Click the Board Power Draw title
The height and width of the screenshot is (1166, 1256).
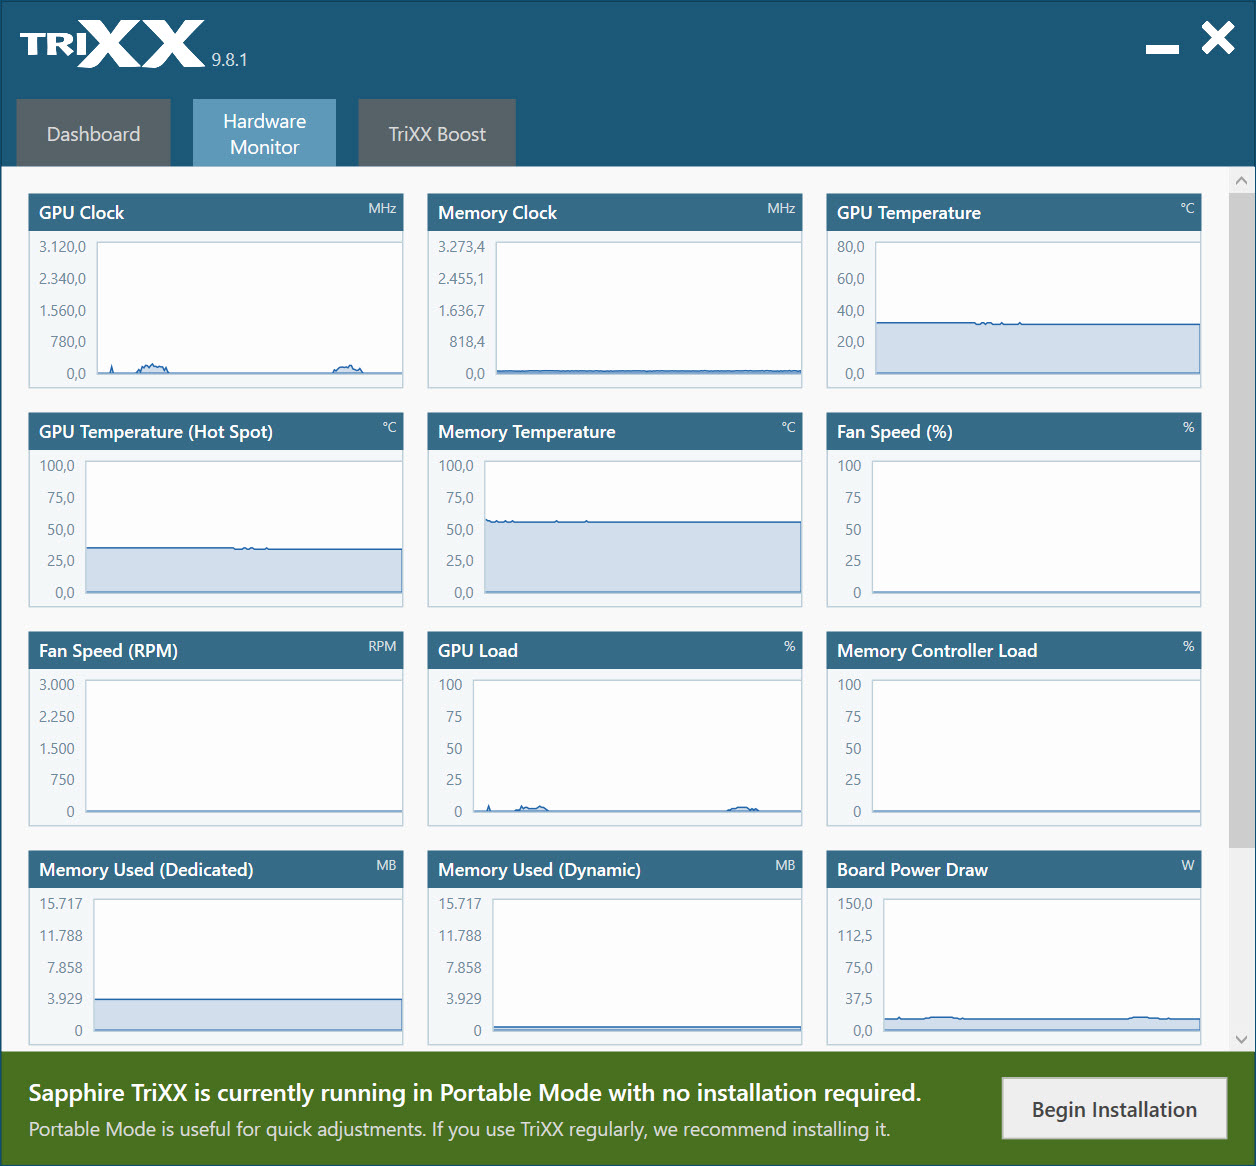click(x=912, y=870)
